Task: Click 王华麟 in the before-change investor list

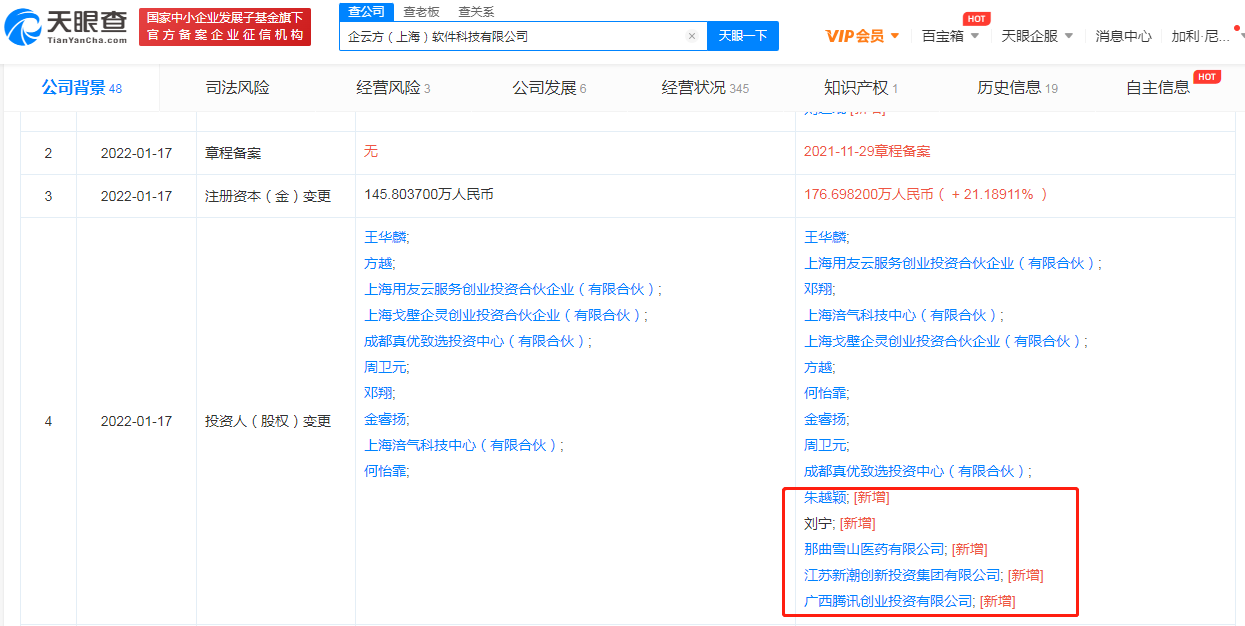Action: click(386, 237)
